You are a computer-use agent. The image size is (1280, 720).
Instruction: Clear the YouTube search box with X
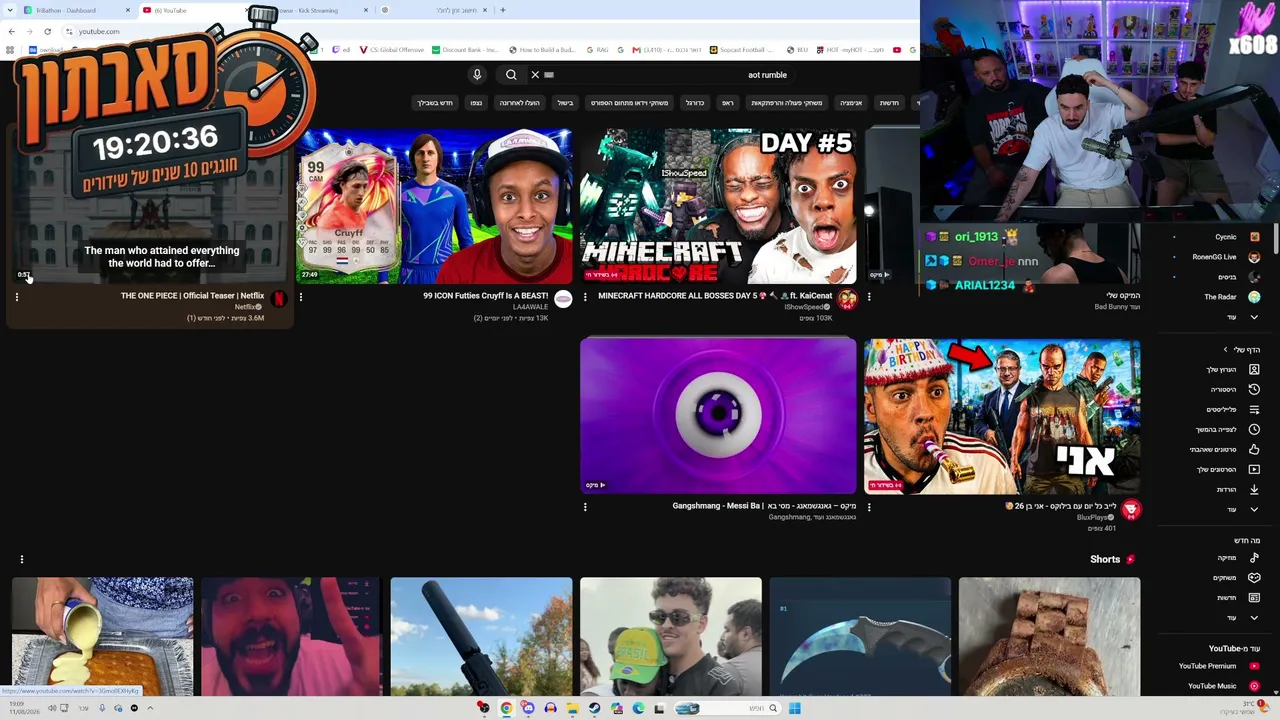click(x=535, y=75)
